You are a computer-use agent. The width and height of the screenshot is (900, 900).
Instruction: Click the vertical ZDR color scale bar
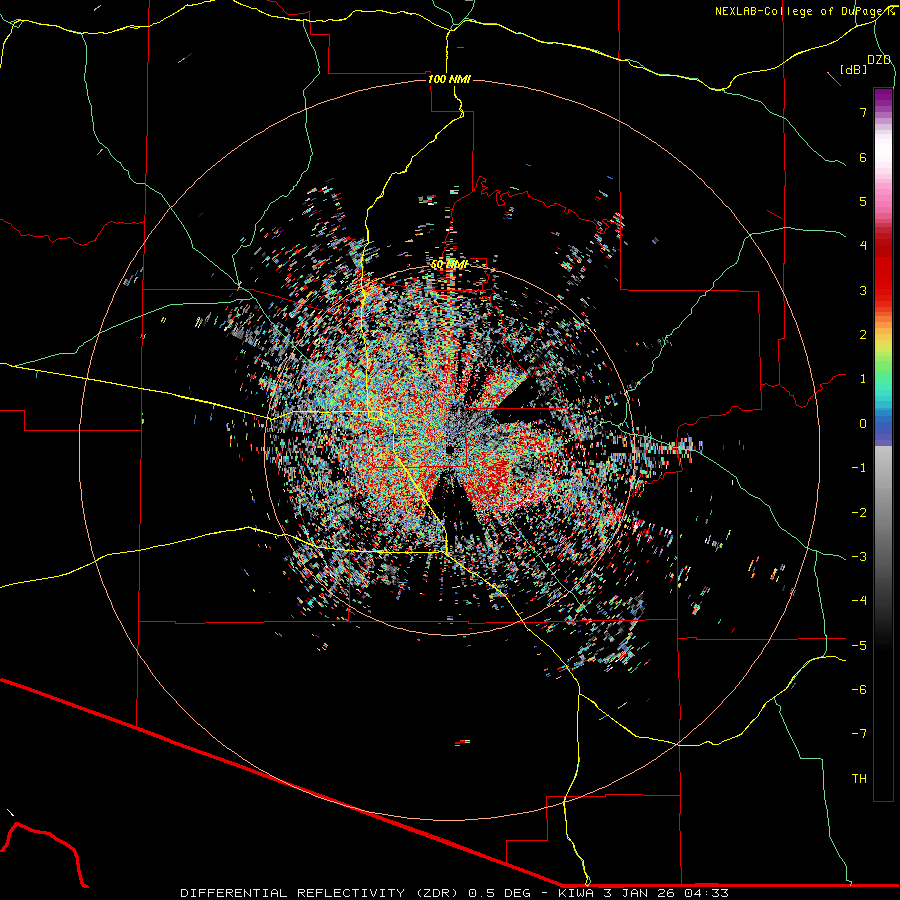click(x=883, y=444)
